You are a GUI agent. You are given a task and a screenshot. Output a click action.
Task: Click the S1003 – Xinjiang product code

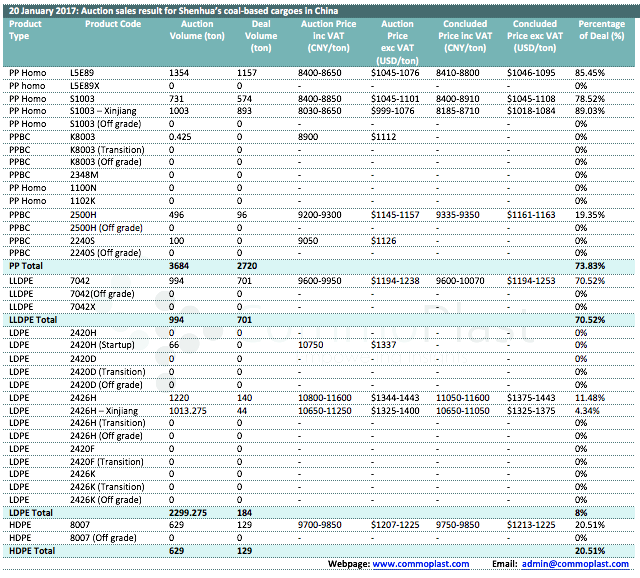106,111
